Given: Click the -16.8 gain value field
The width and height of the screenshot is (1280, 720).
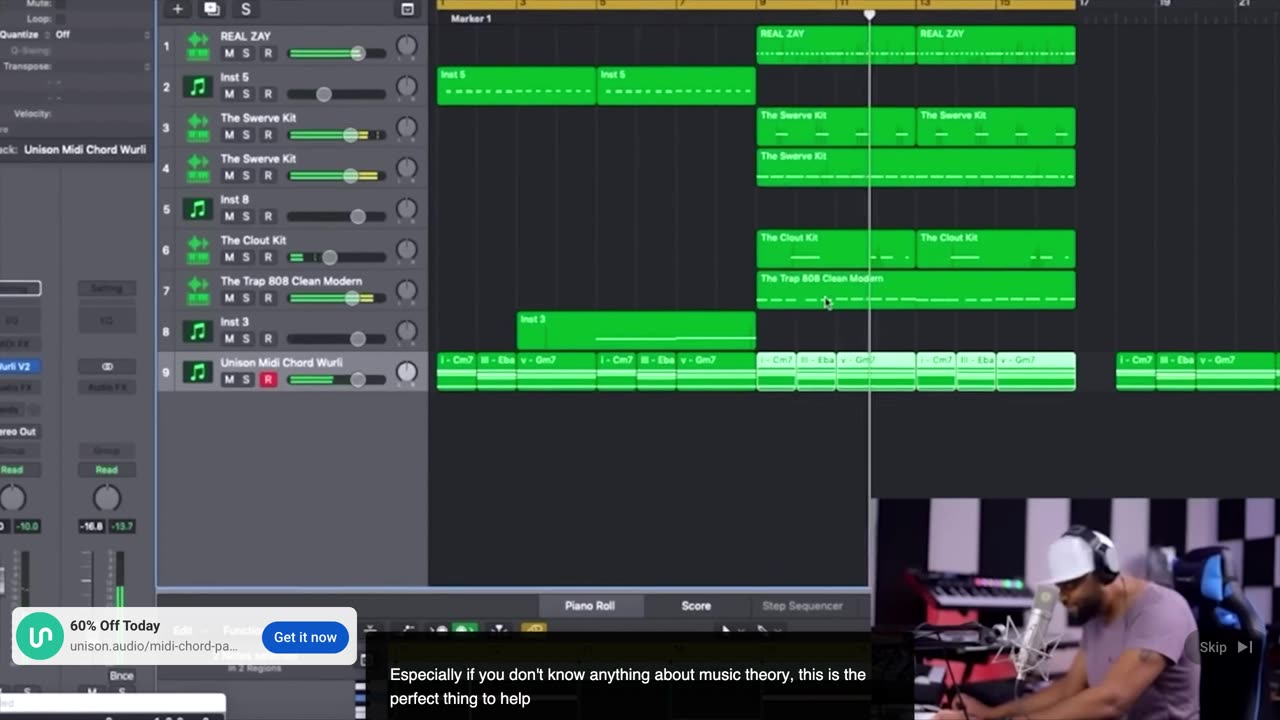Looking at the screenshot, I should [91, 526].
